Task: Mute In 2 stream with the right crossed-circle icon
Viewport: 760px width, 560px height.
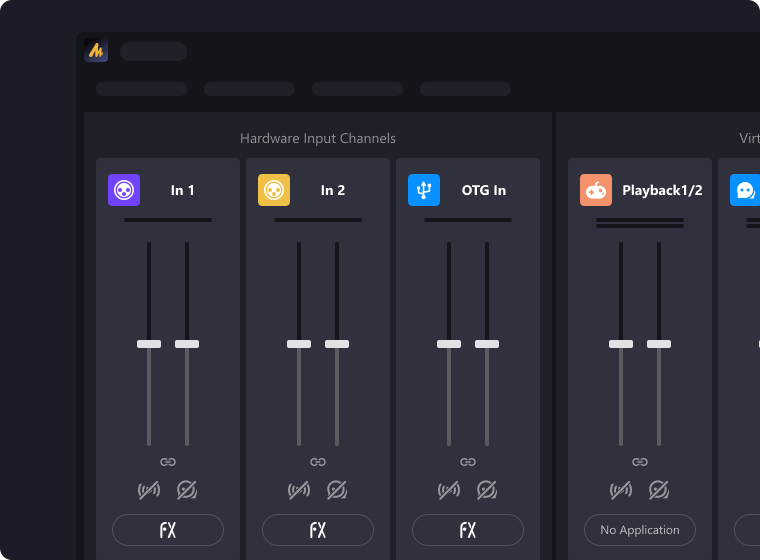Action: click(x=337, y=490)
